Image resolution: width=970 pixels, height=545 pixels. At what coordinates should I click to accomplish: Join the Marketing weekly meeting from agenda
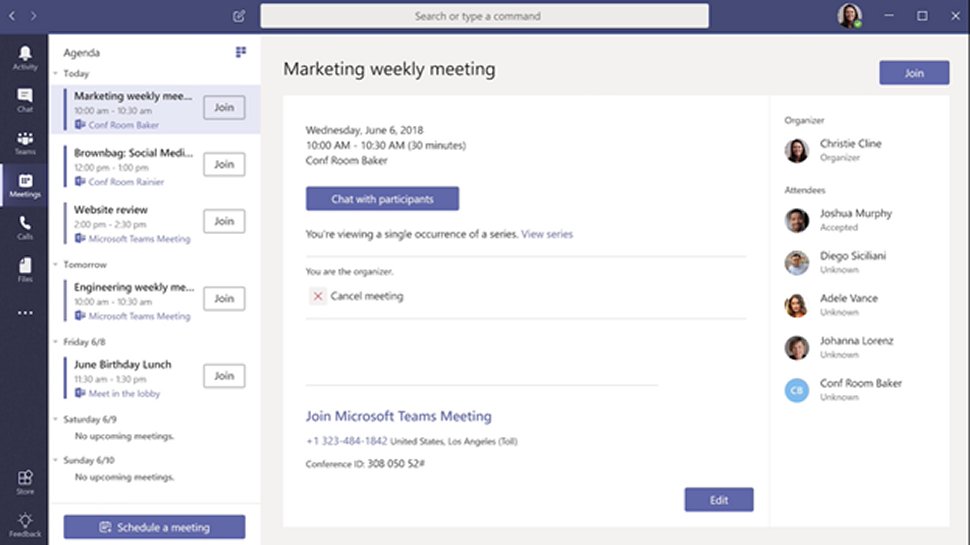pos(224,108)
